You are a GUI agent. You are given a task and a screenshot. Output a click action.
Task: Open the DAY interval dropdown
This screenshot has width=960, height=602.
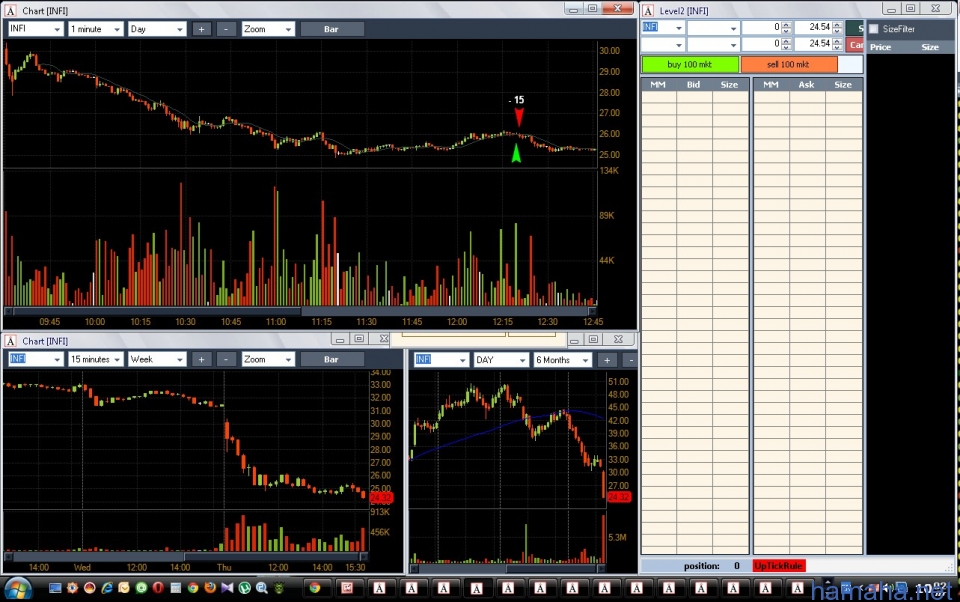(501, 360)
